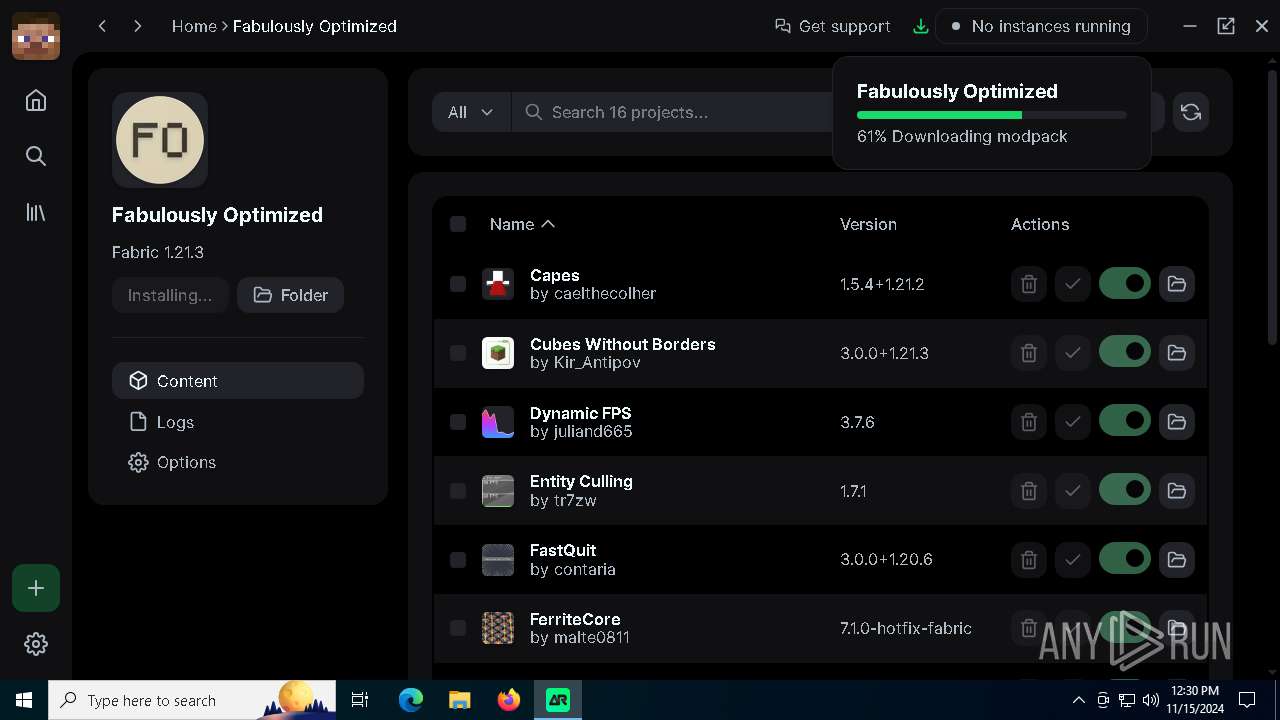Viewport: 1280px width, 720px height.
Task: Click the No instances running status
Action: (1041, 26)
